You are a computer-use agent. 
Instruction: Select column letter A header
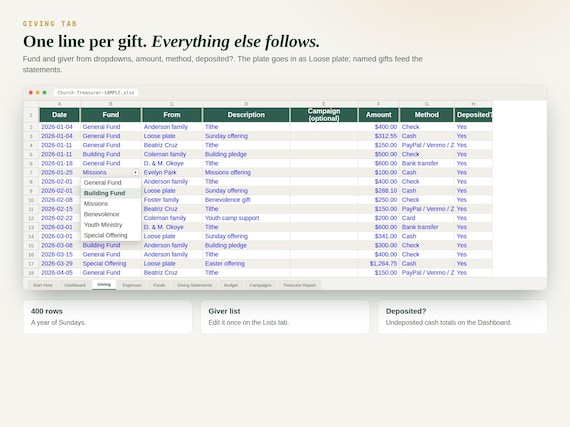pos(59,104)
